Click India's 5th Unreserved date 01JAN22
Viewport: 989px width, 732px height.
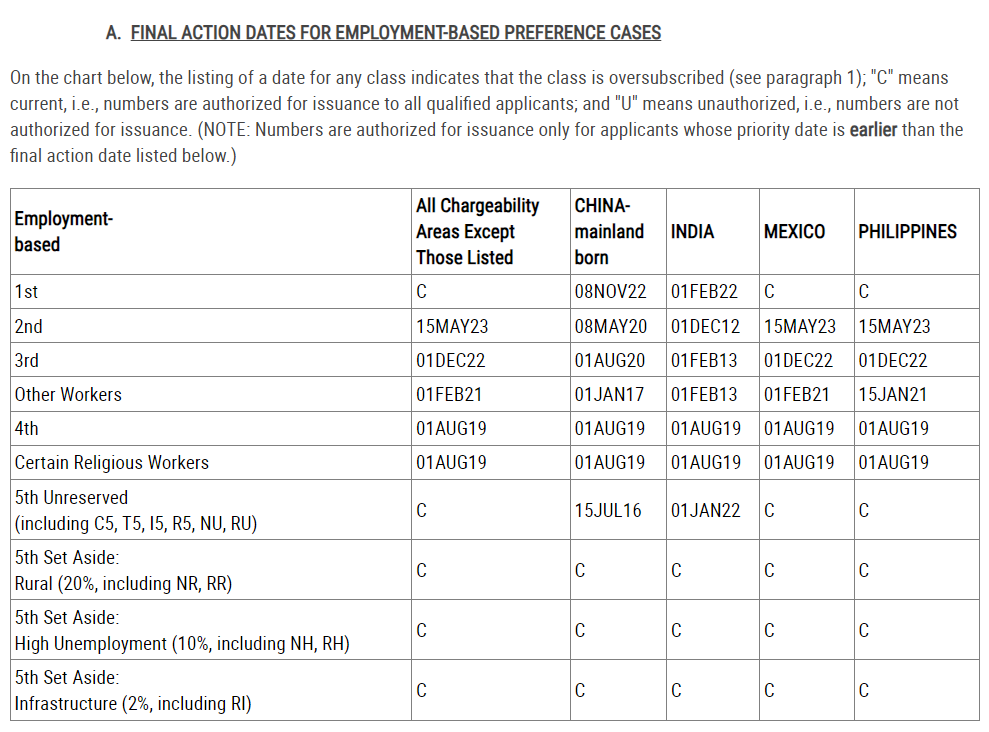point(705,511)
